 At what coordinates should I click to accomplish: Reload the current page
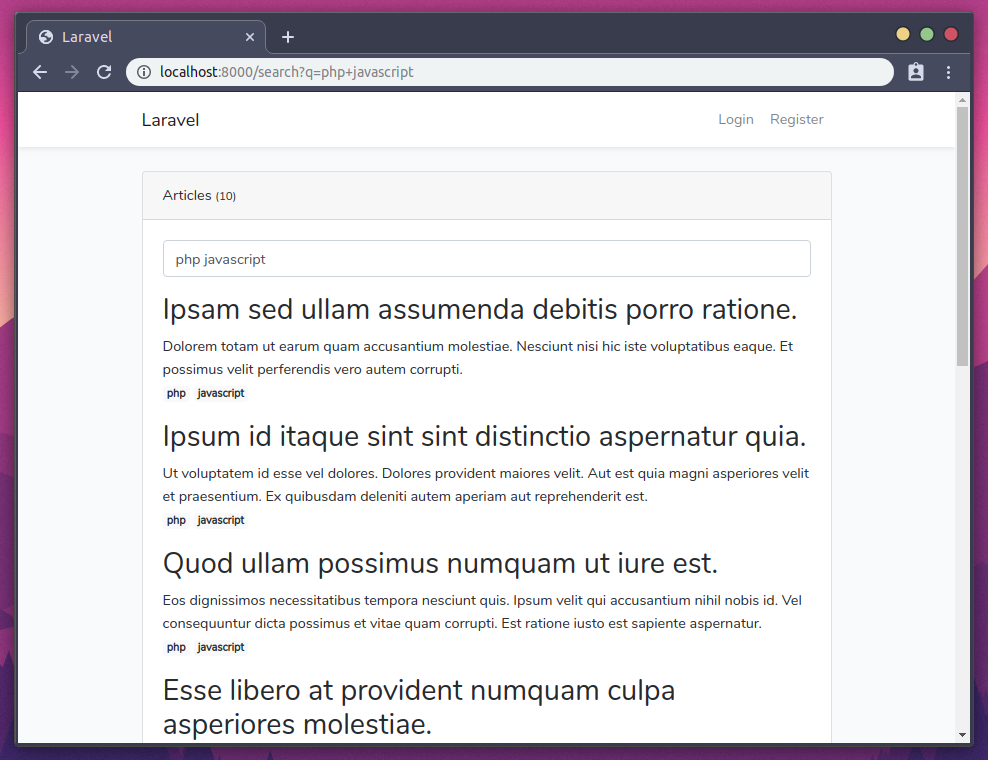pos(103,71)
